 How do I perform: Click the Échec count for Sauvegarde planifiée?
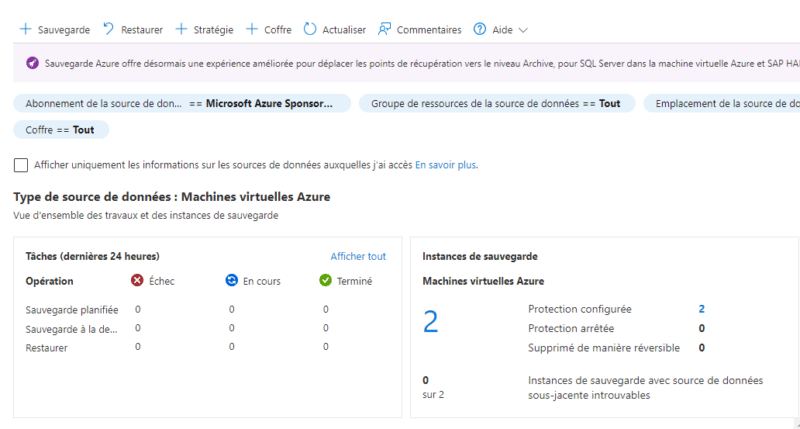click(x=138, y=309)
